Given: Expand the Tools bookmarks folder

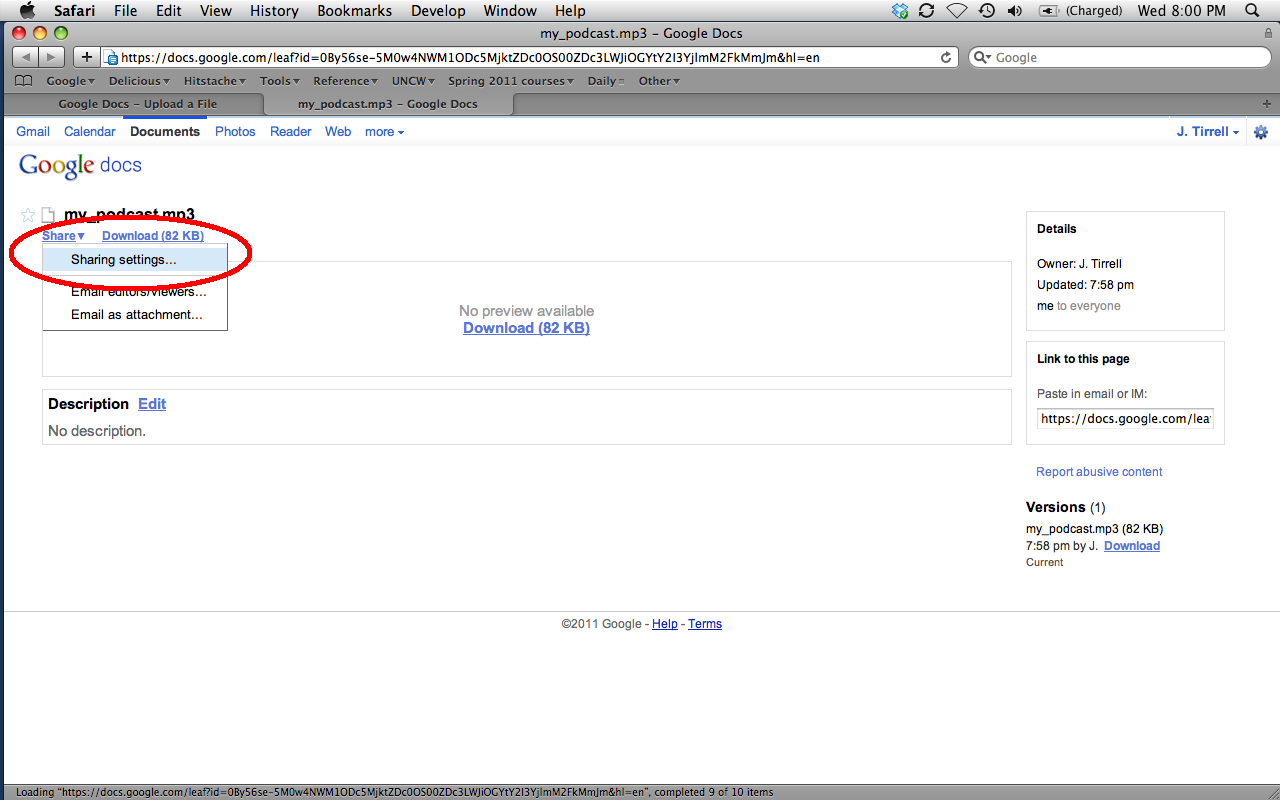Looking at the screenshot, I should click(x=280, y=81).
